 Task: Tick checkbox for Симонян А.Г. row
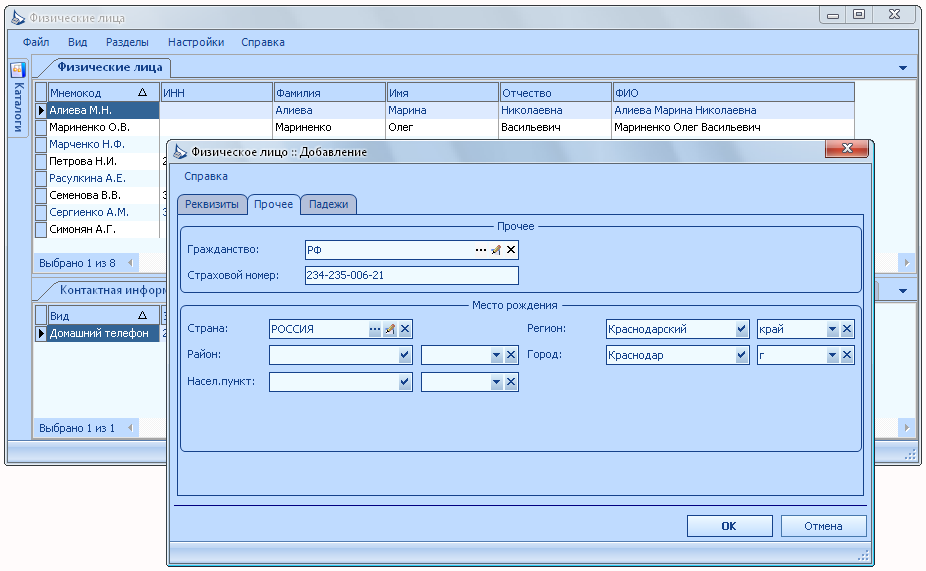coord(41,229)
